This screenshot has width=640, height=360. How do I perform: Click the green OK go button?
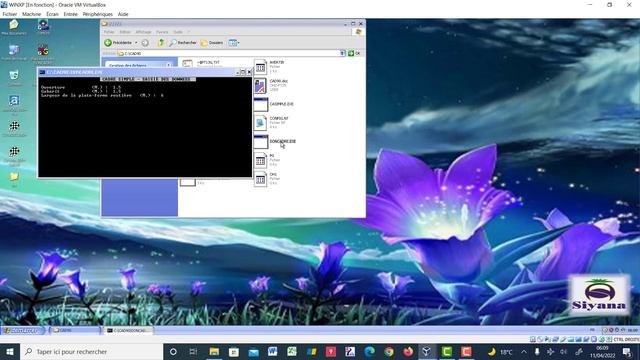[354, 53]
